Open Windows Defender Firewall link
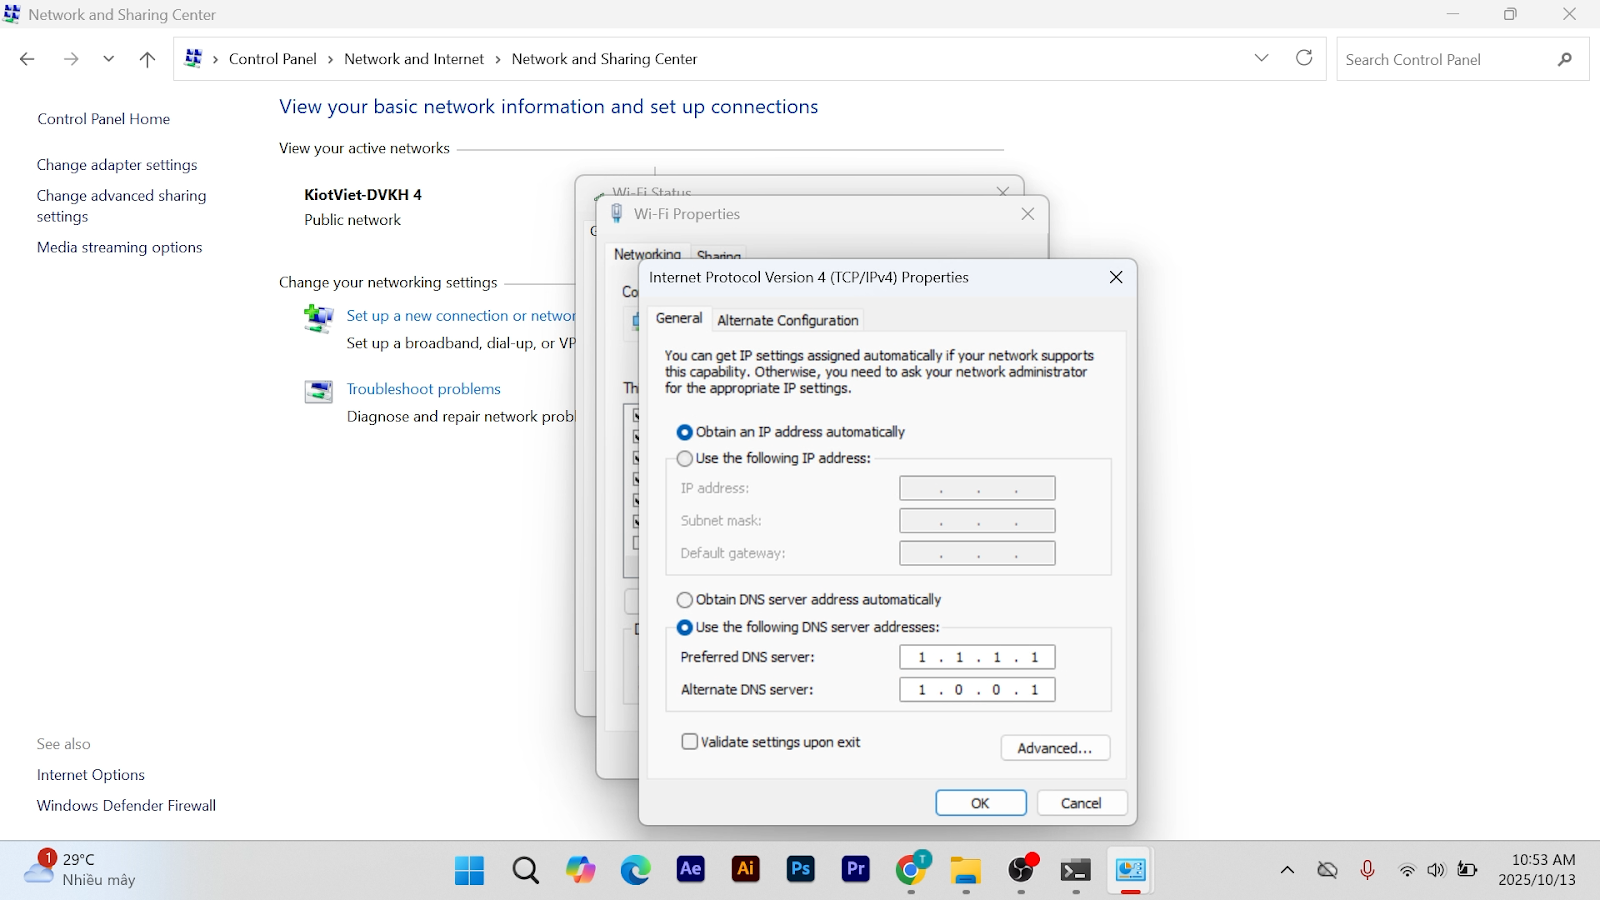 pos(126,806)
